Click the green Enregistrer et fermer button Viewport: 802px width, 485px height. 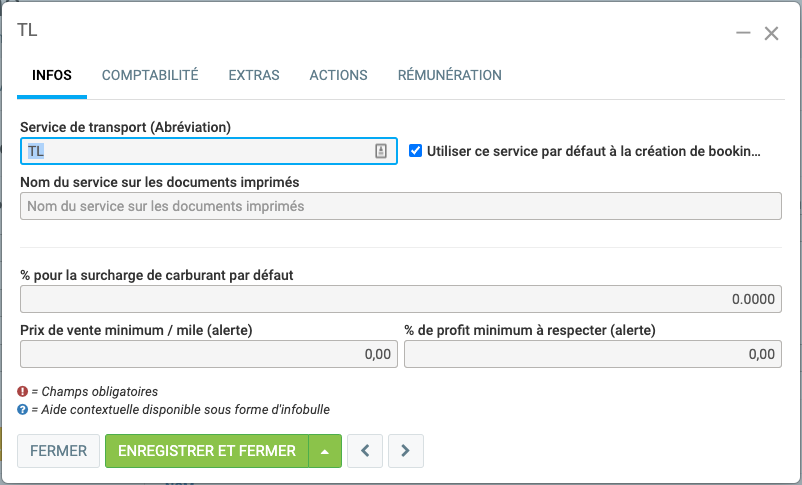pyautogui.click(x=207, y=451)
